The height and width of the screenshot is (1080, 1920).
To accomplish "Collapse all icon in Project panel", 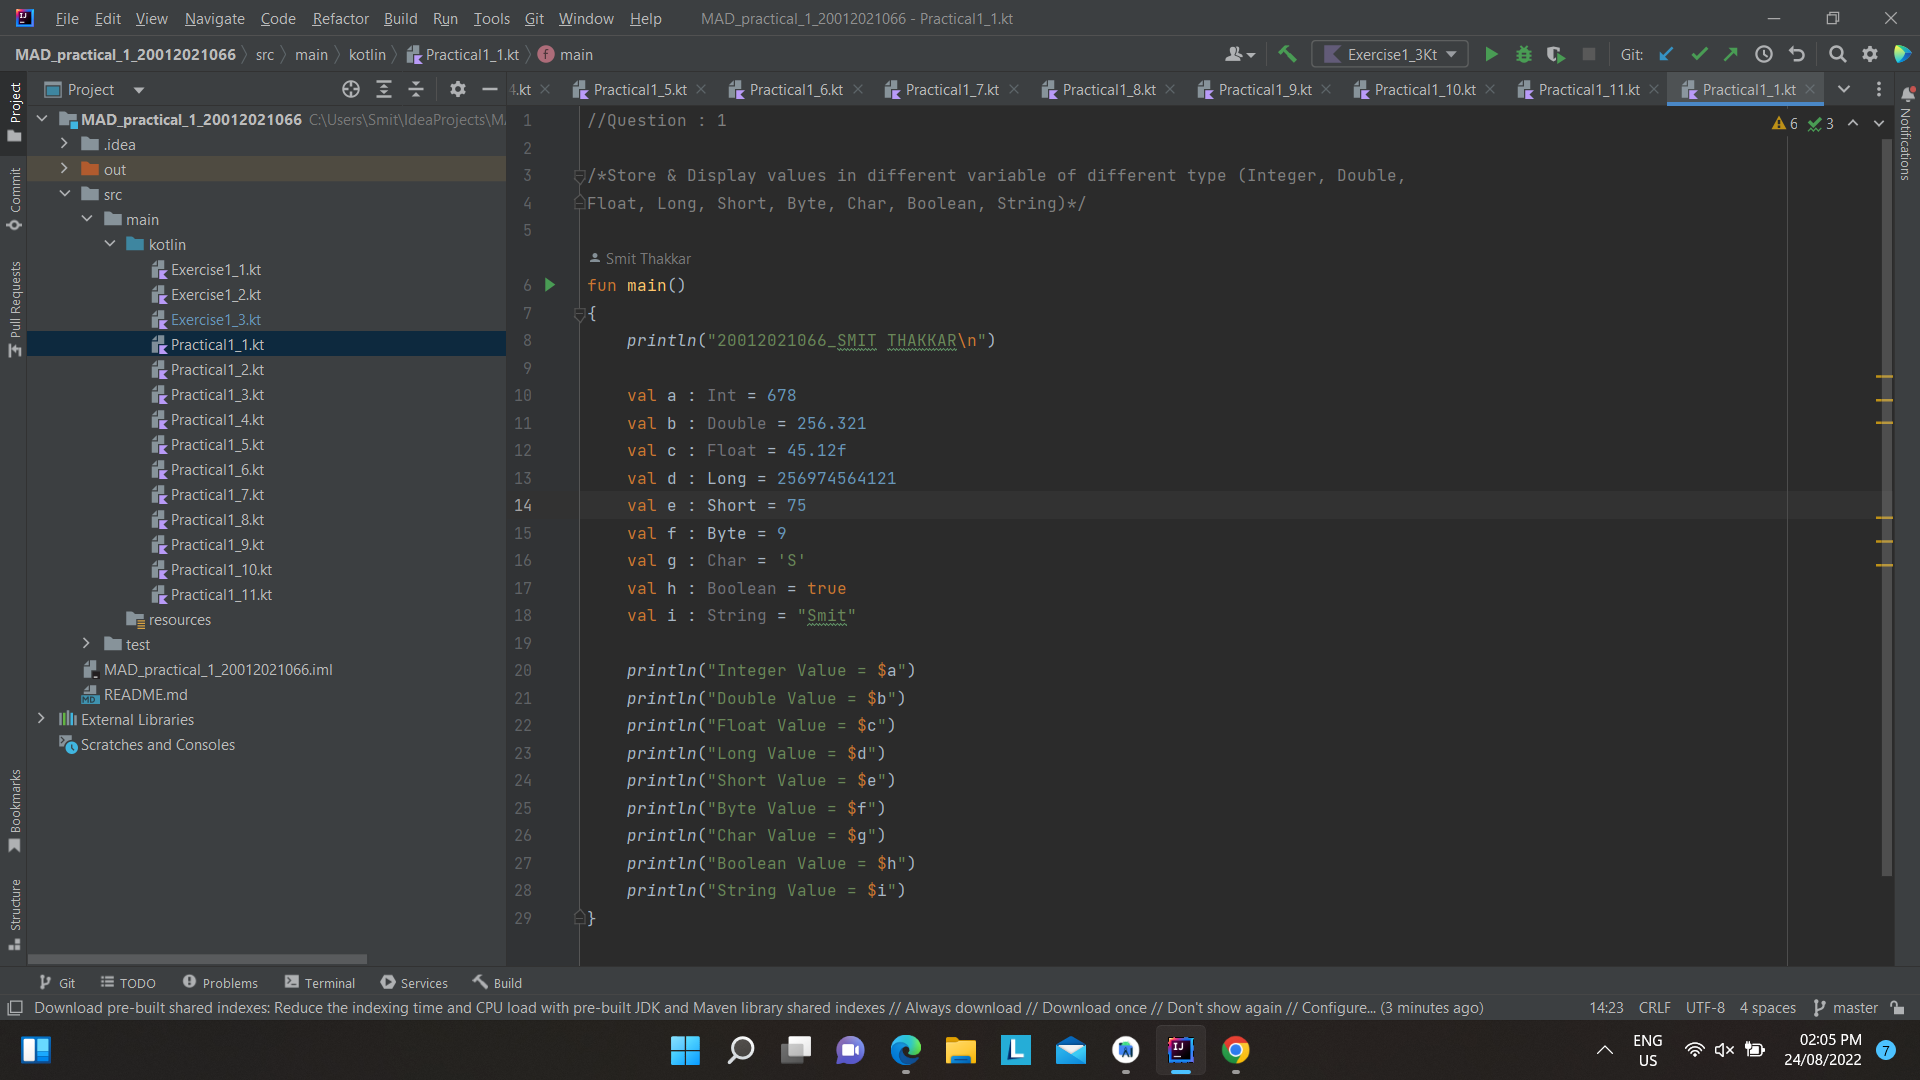I will coord(416,90).
